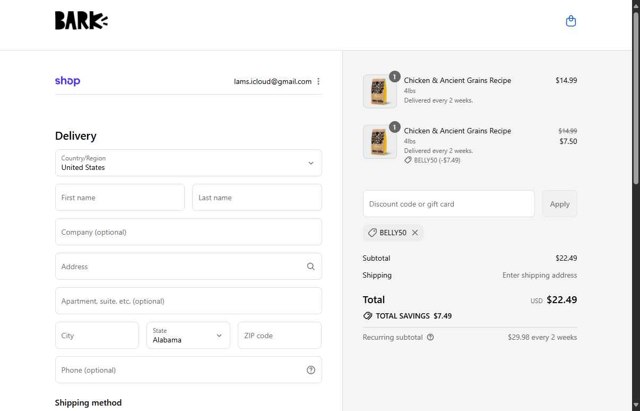This screenshot has width=640, height=411.
Task: Click the Subtotal $22.49 value
Action: click(566, 258)
